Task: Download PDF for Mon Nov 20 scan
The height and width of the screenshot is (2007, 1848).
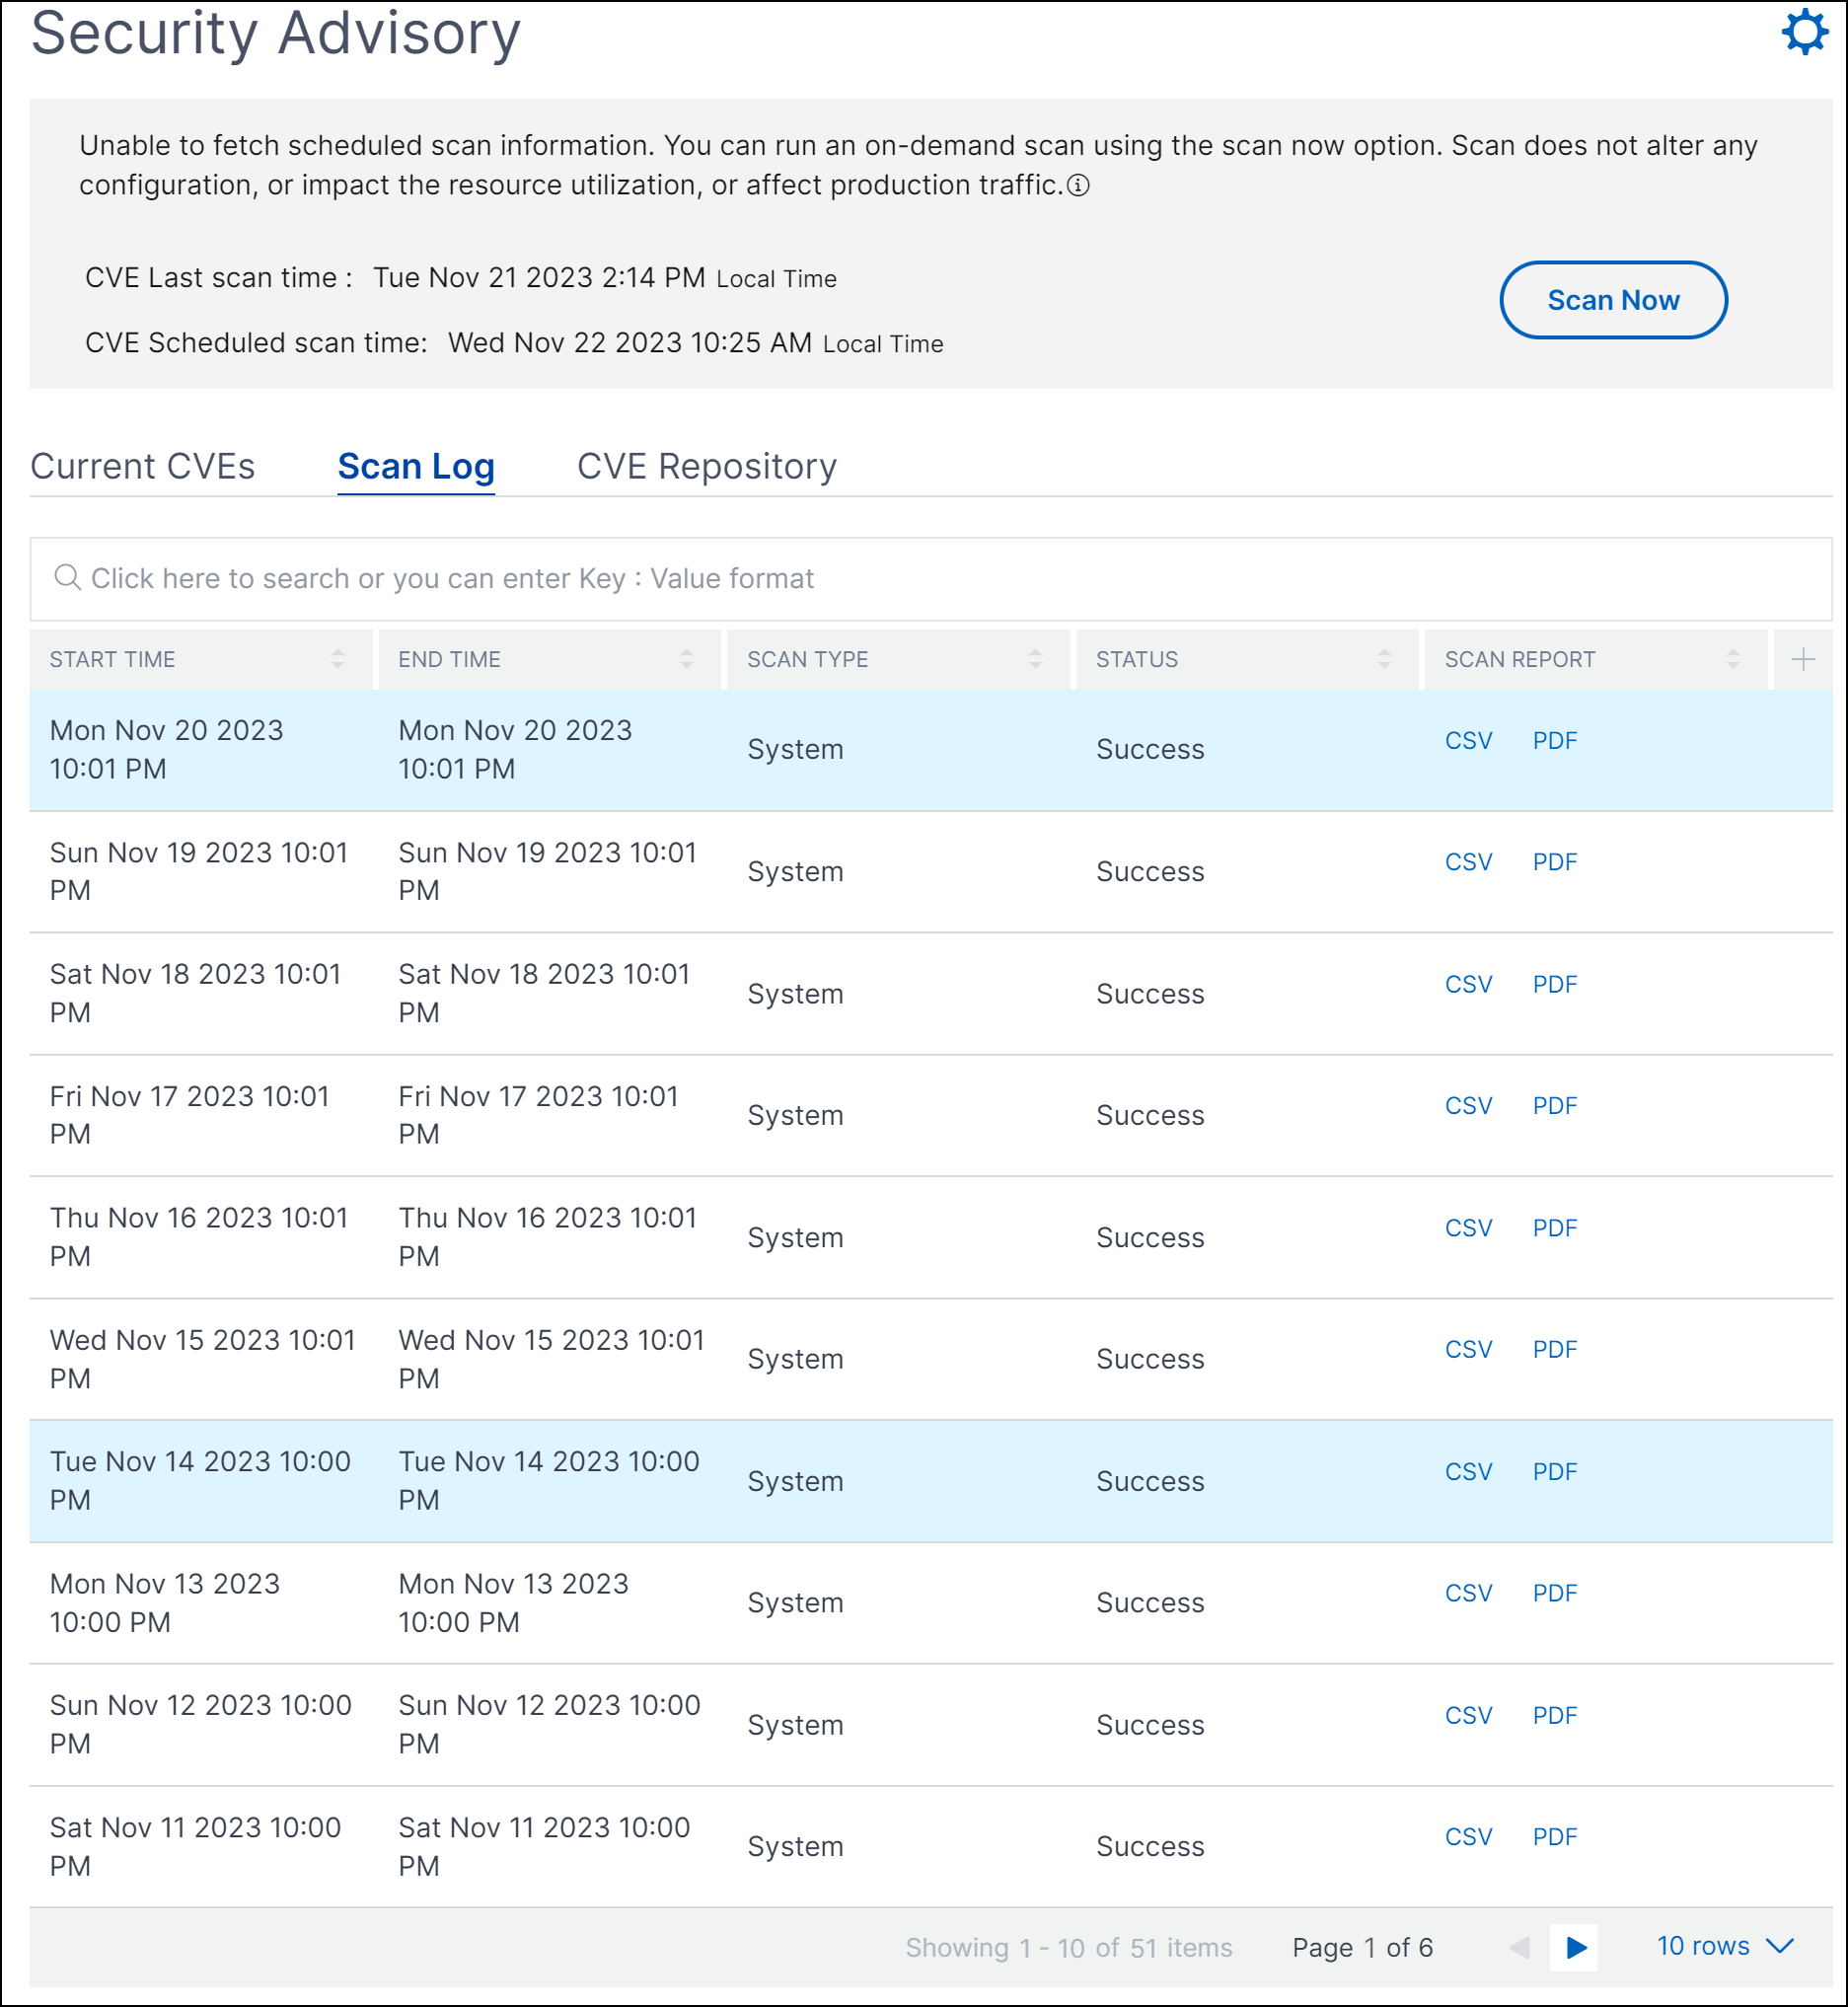Action: 1555,741
